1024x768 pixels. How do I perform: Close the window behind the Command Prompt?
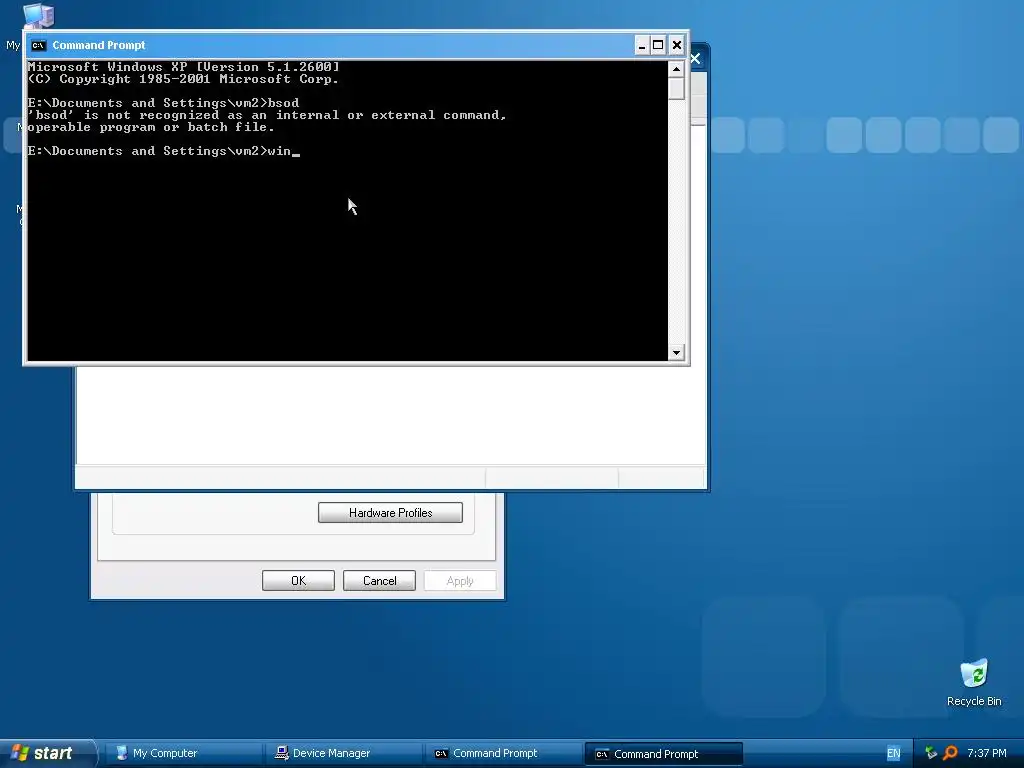click(x=696, y=59)
